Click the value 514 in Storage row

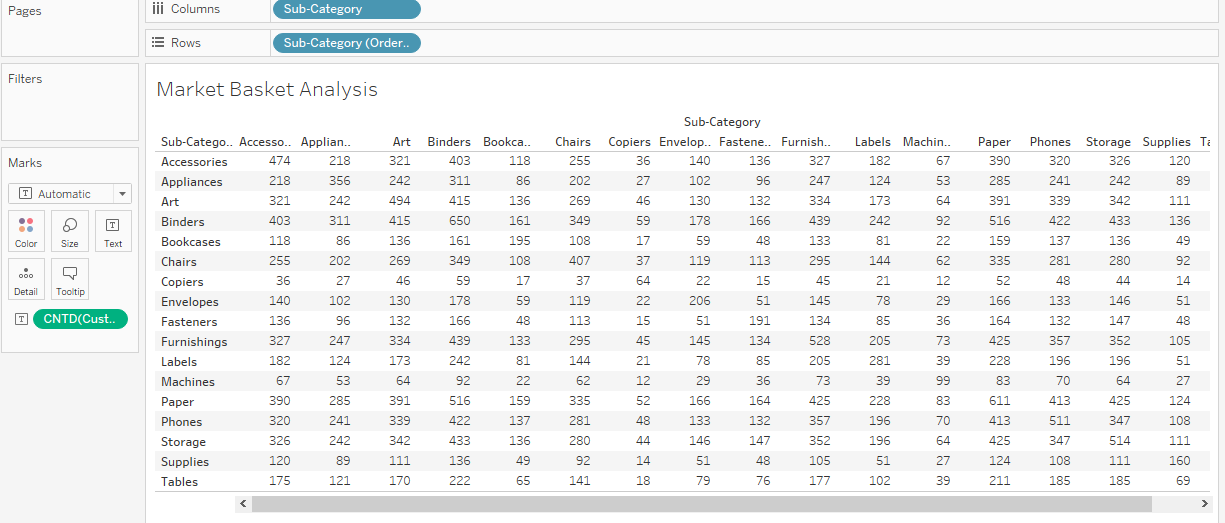(1120, 442)
